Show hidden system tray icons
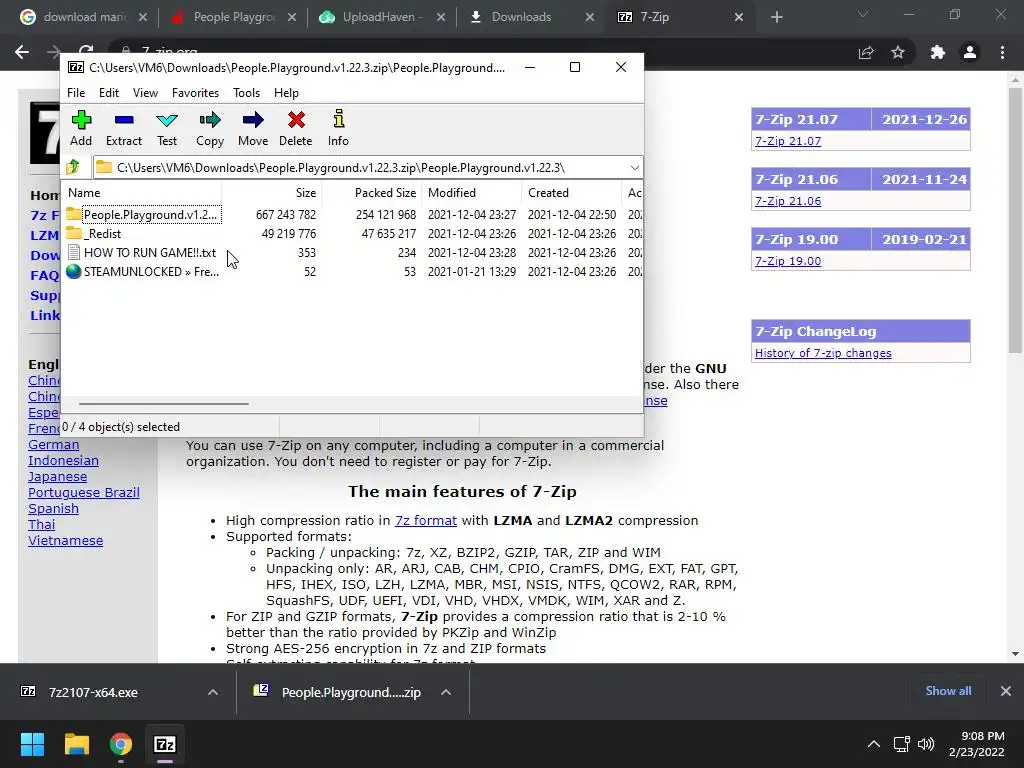Viewport: 1024px width, 768px height. tap(874, 744)
